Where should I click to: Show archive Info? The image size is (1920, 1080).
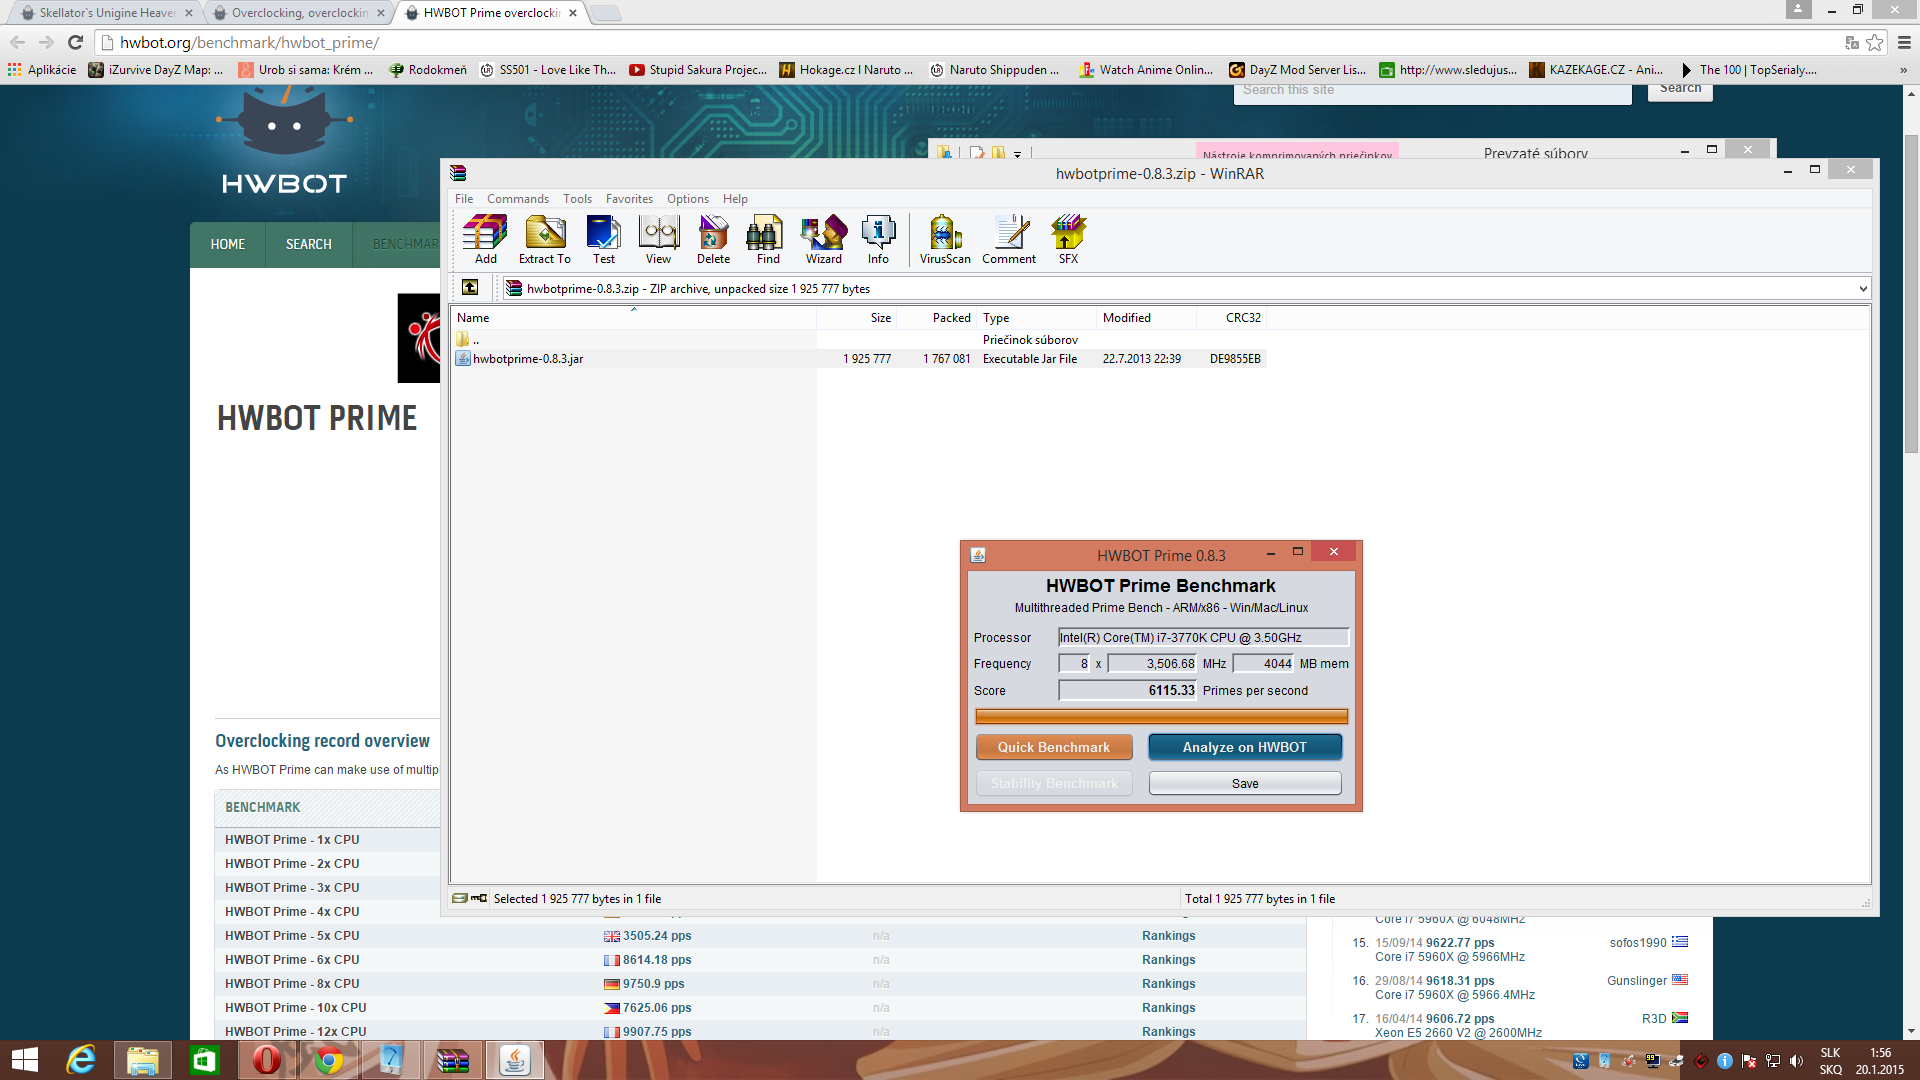[x=878, y=239]
